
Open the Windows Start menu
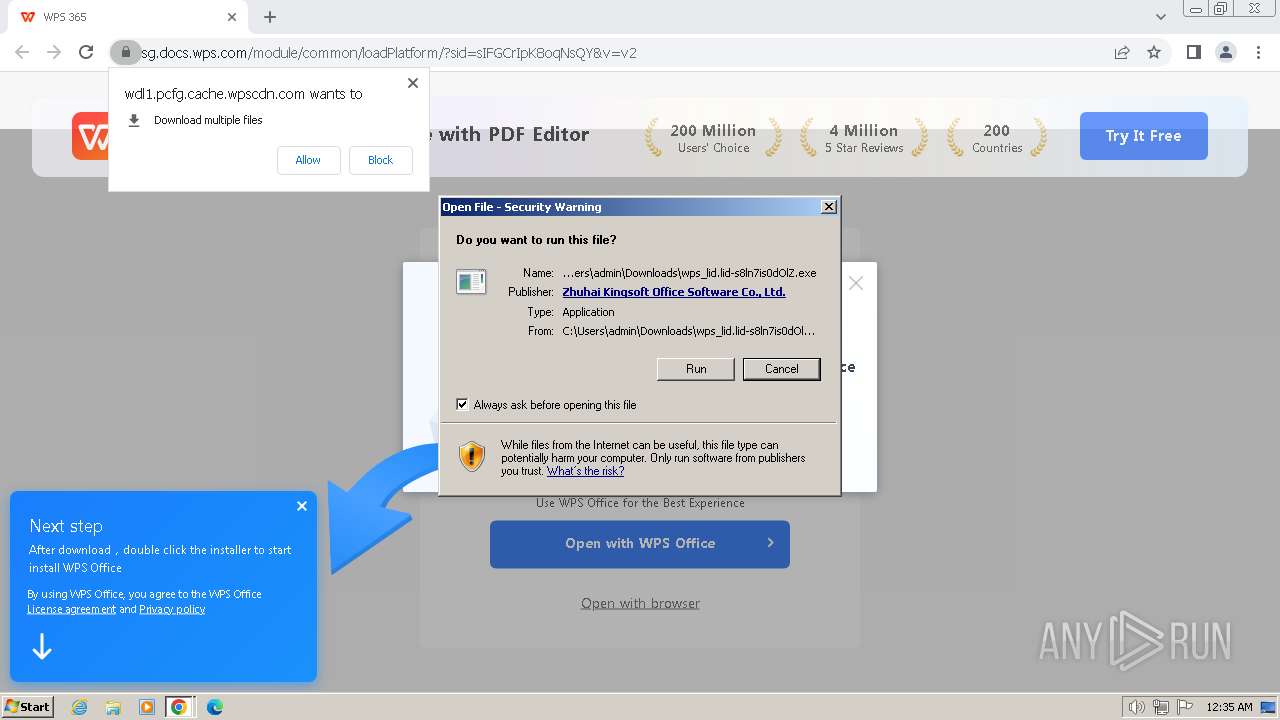point(28,707)
